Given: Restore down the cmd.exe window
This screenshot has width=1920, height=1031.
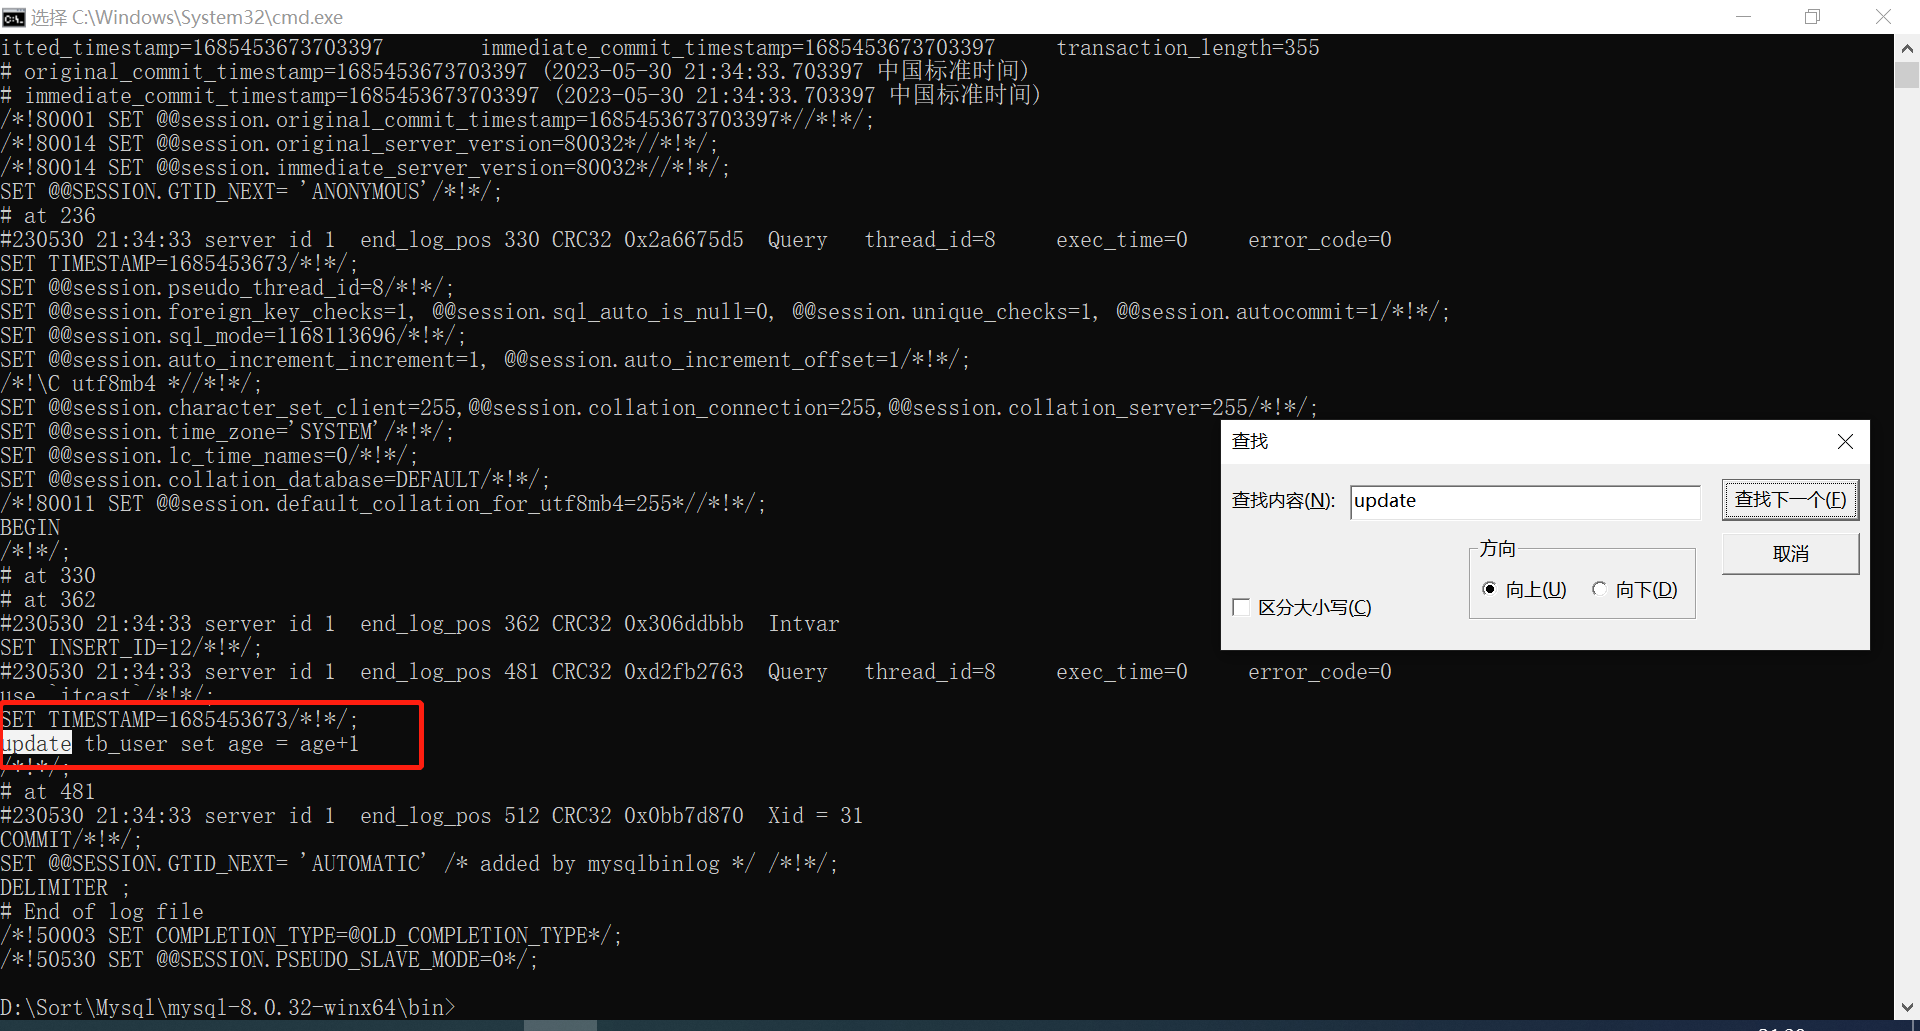Looking at the screenshot, I should (x=1812, y=17).
